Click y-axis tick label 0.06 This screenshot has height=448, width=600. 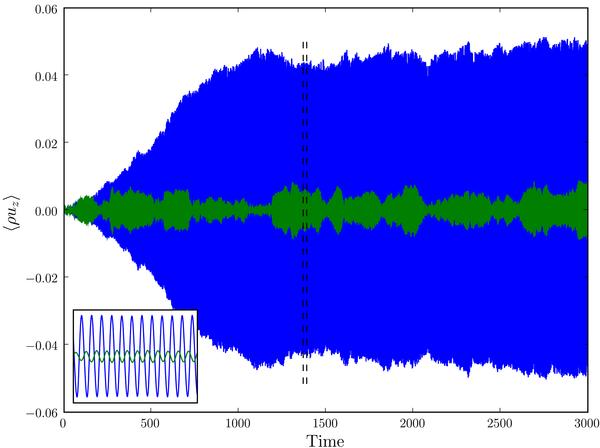coord(40,9)
